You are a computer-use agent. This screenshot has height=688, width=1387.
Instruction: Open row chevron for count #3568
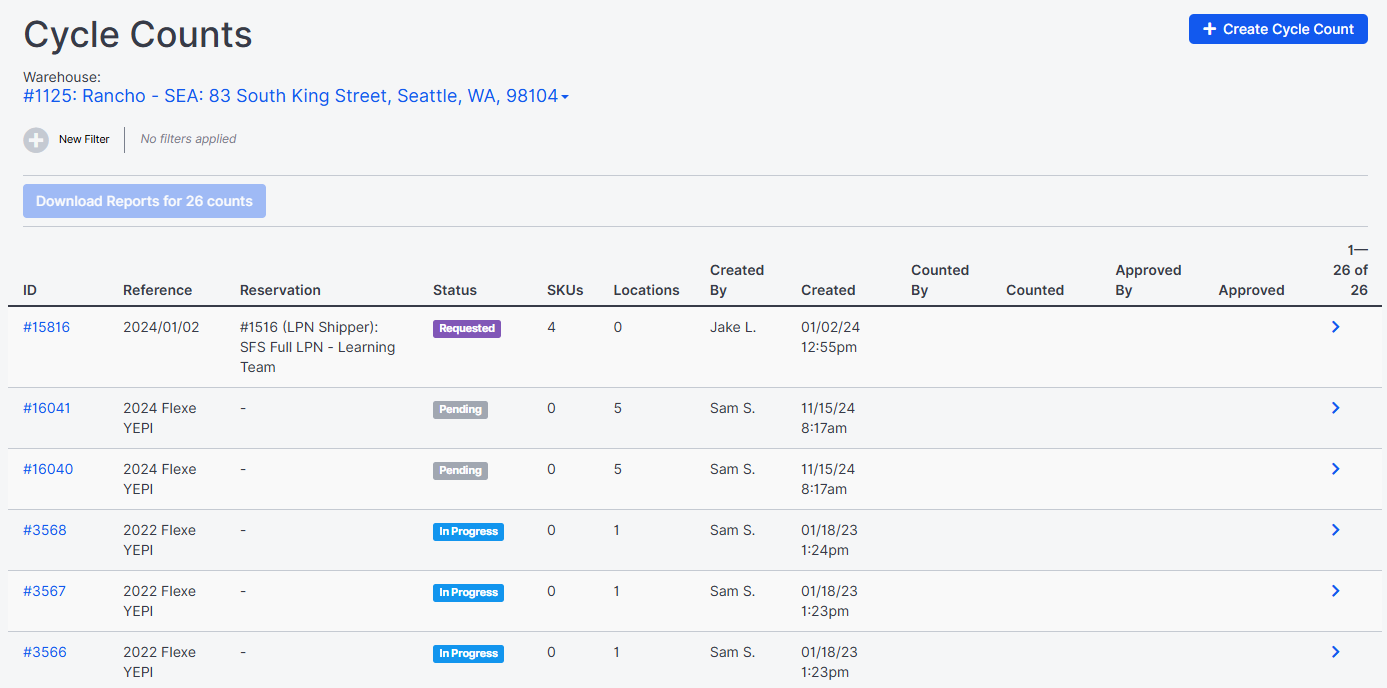click(x=1336, y=530)
